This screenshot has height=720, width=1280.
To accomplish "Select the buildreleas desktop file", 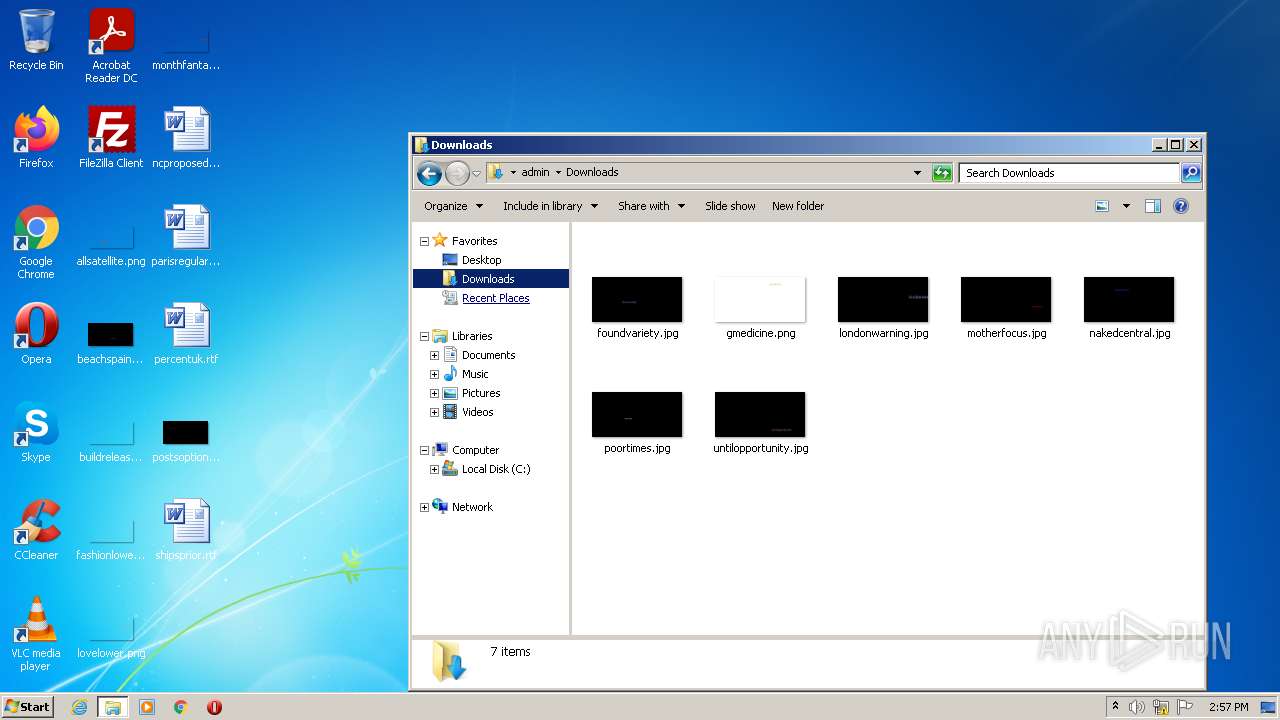I will point(111,440).
